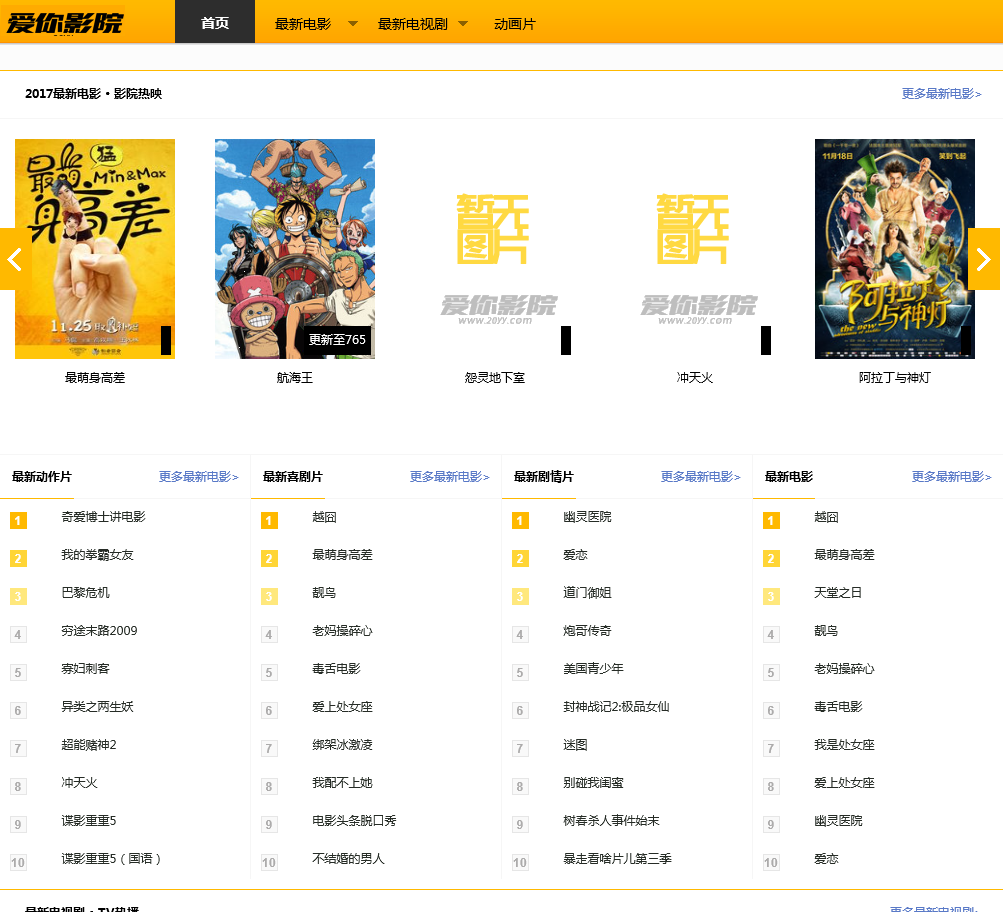1003x912 pixels.
Task: Click 更多最新电影 link beside 最新动作片
Action: (198, 476)
